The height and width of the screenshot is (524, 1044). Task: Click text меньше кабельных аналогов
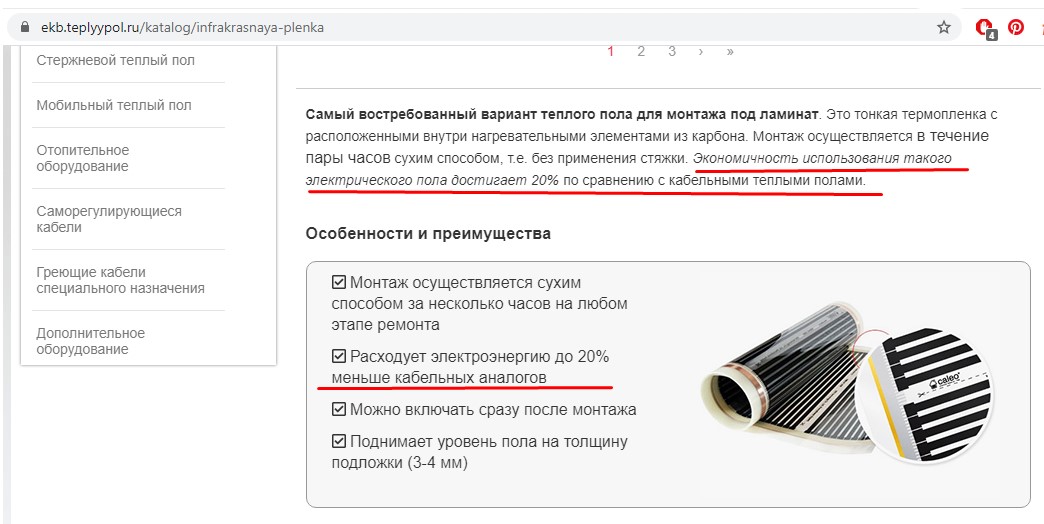(439, 378)
